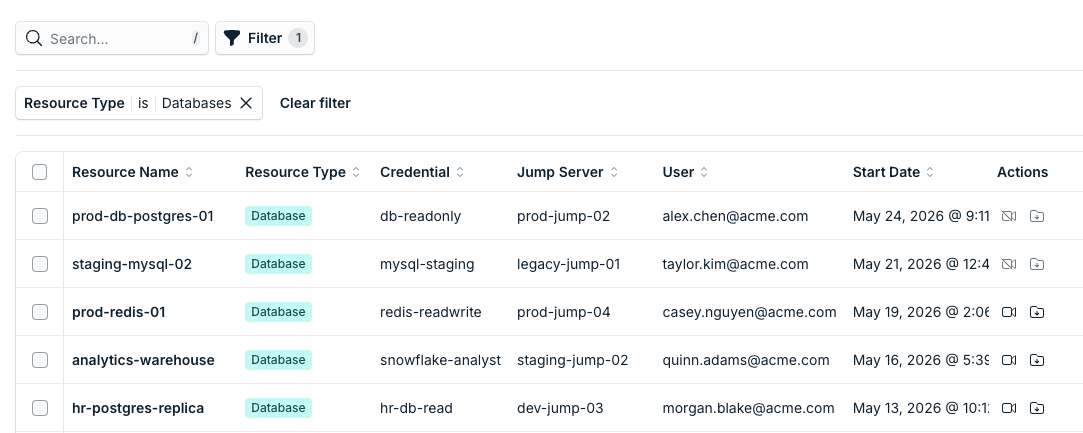Click the Resource Type filter label
The width and height of the screenshot is (1083, 433).
pyautogui.click(x=74, y=103)
